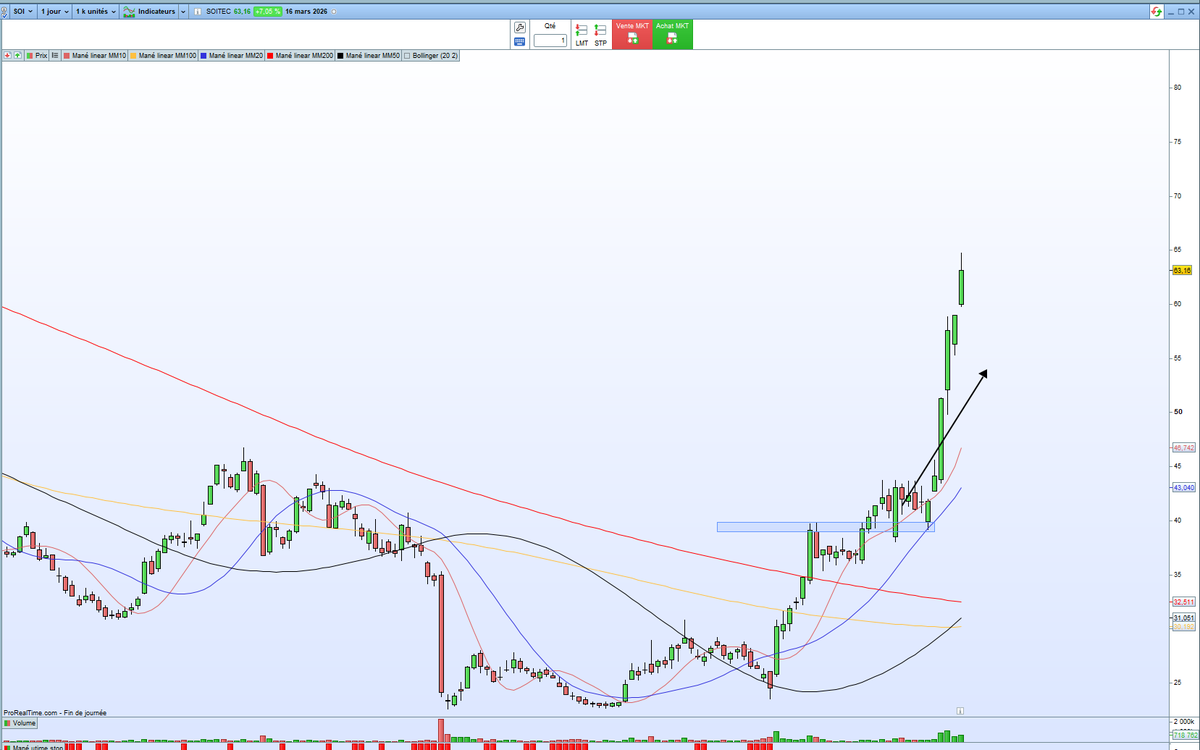
Task: Click the 31,051 MM50 value on price axis
Action: [x=1183, y=618]
